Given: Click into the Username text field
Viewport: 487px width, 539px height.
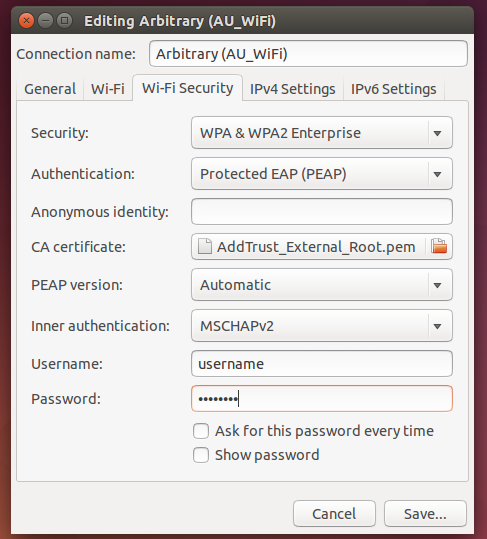Looking at the screenshot, I should tap(322, 364).
